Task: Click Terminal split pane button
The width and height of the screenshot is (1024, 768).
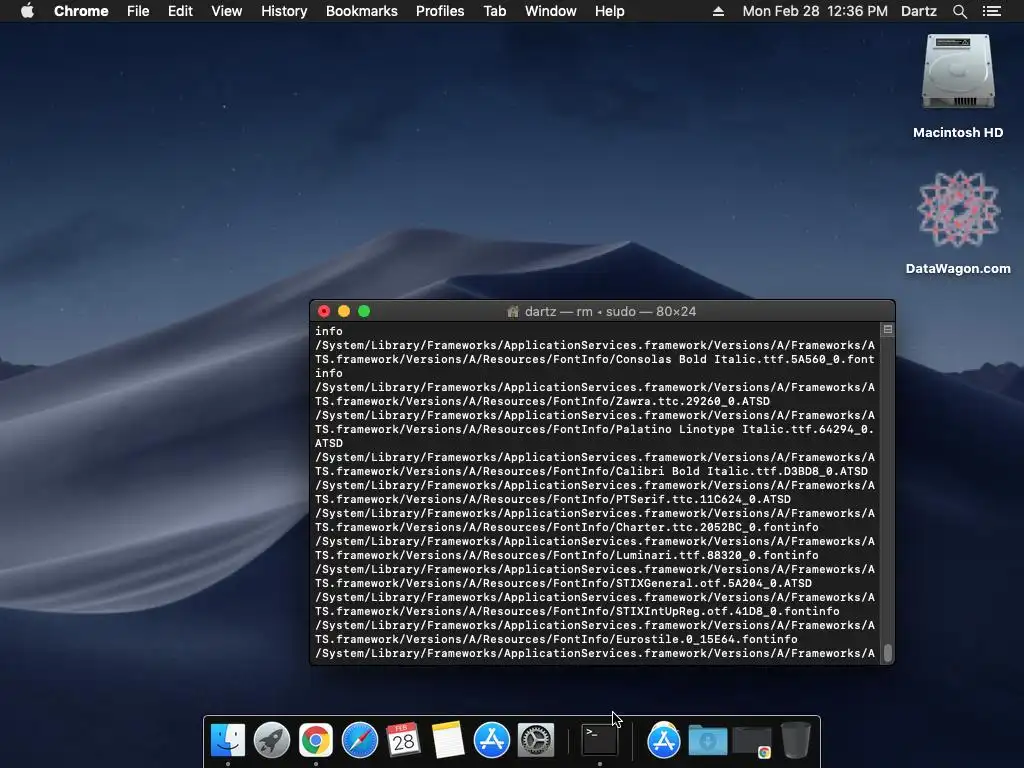Action: point(888,329)
